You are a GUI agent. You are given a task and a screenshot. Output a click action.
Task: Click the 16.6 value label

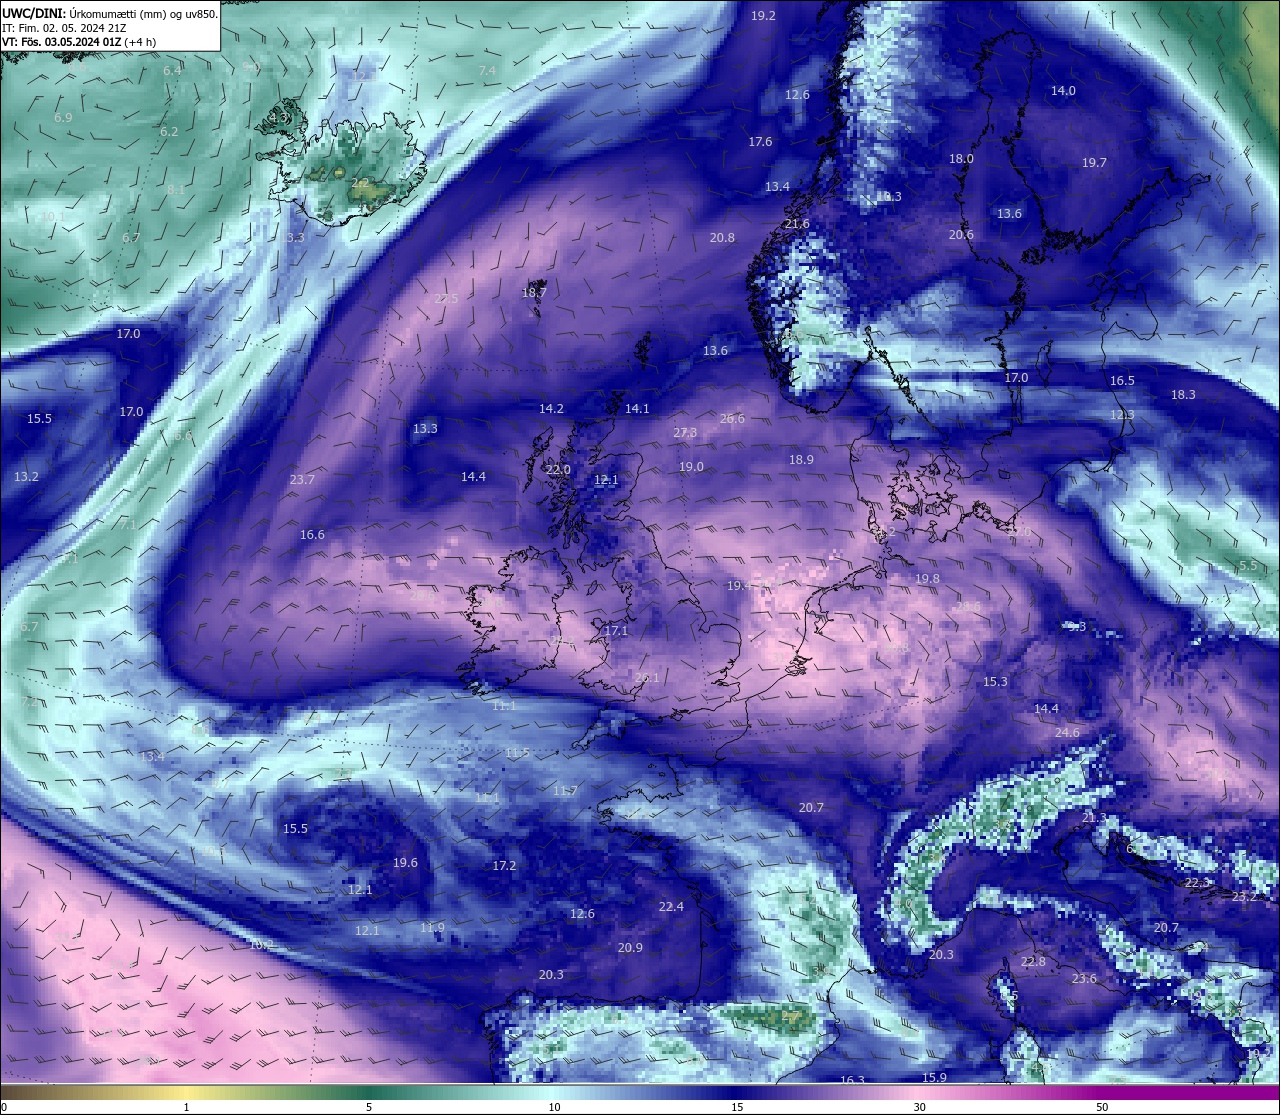coord(312,535)
